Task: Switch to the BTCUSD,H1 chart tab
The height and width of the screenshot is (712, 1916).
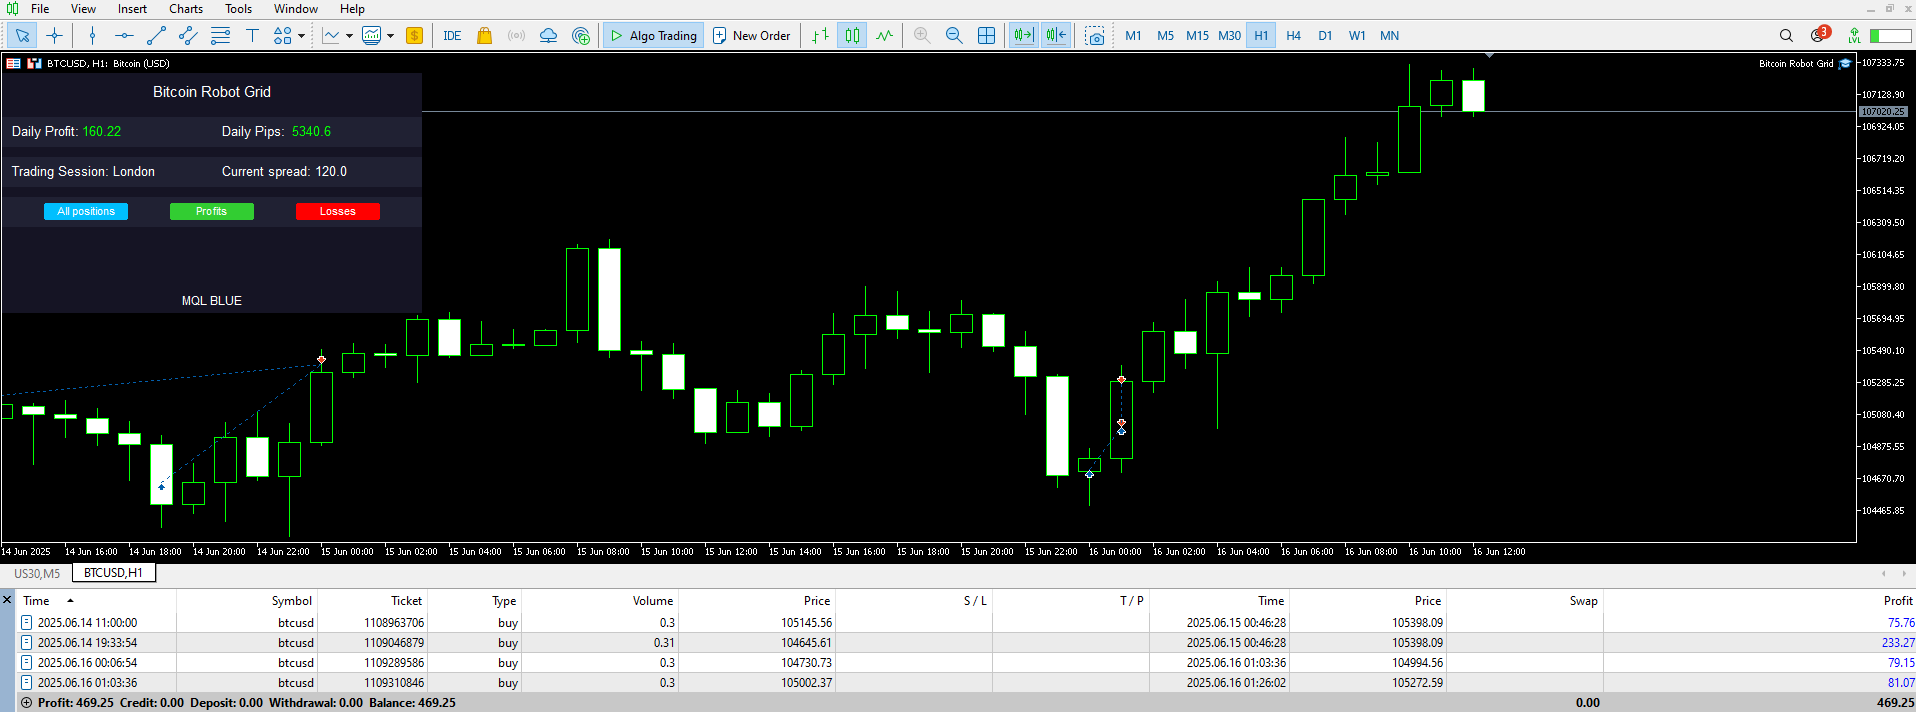Action: (x=113, y=573)
